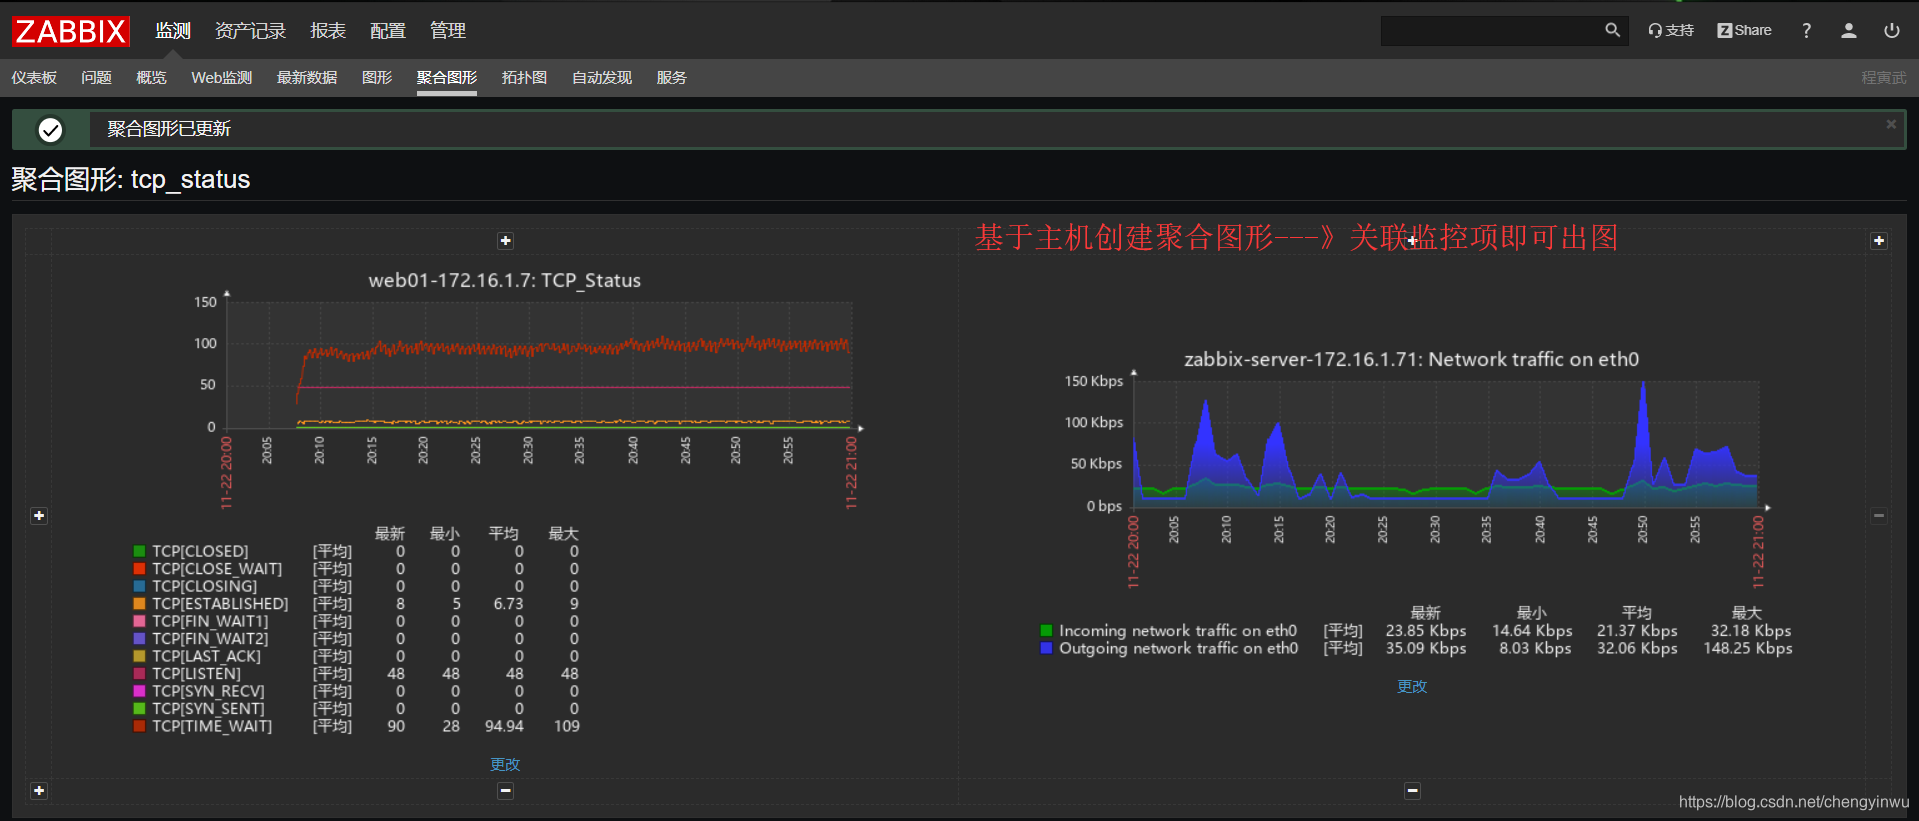1919x821 pixels.
Task: Go to 问题 submenu
Action: [96, 77]
